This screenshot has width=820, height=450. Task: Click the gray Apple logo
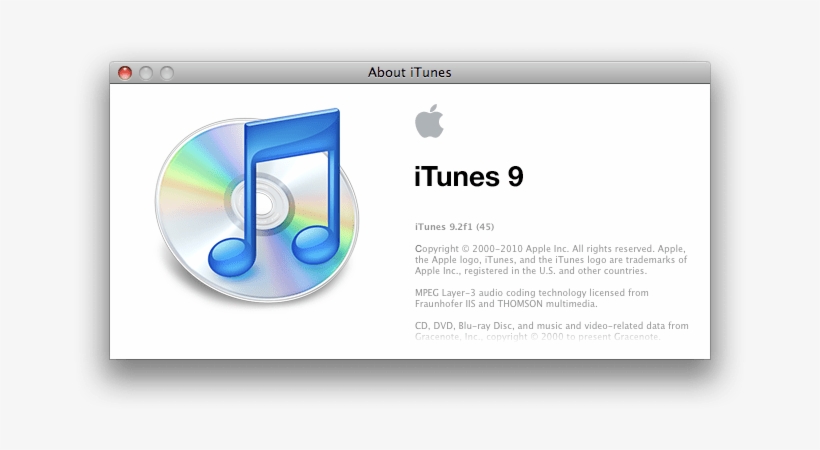(x=429, y=121)
